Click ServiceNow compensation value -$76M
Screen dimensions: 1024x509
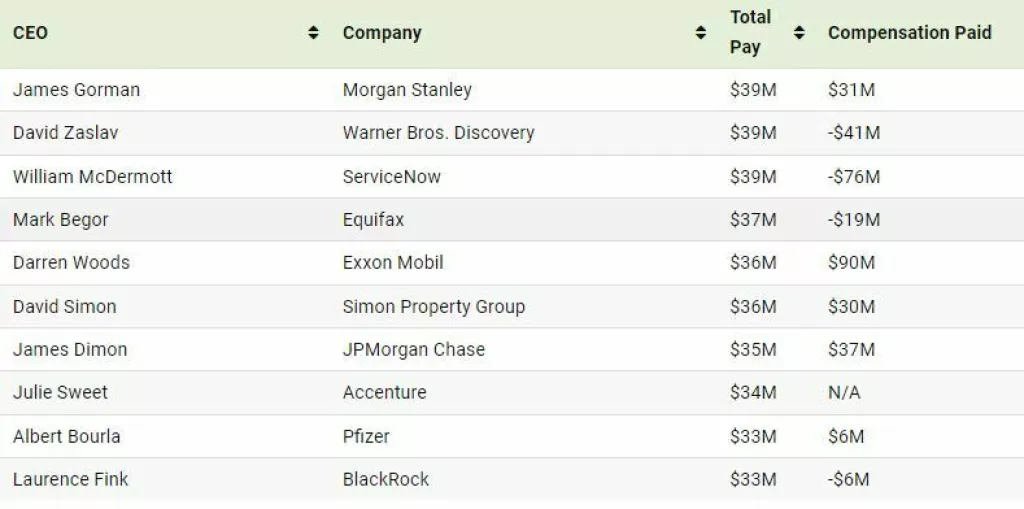coord(854,177)
